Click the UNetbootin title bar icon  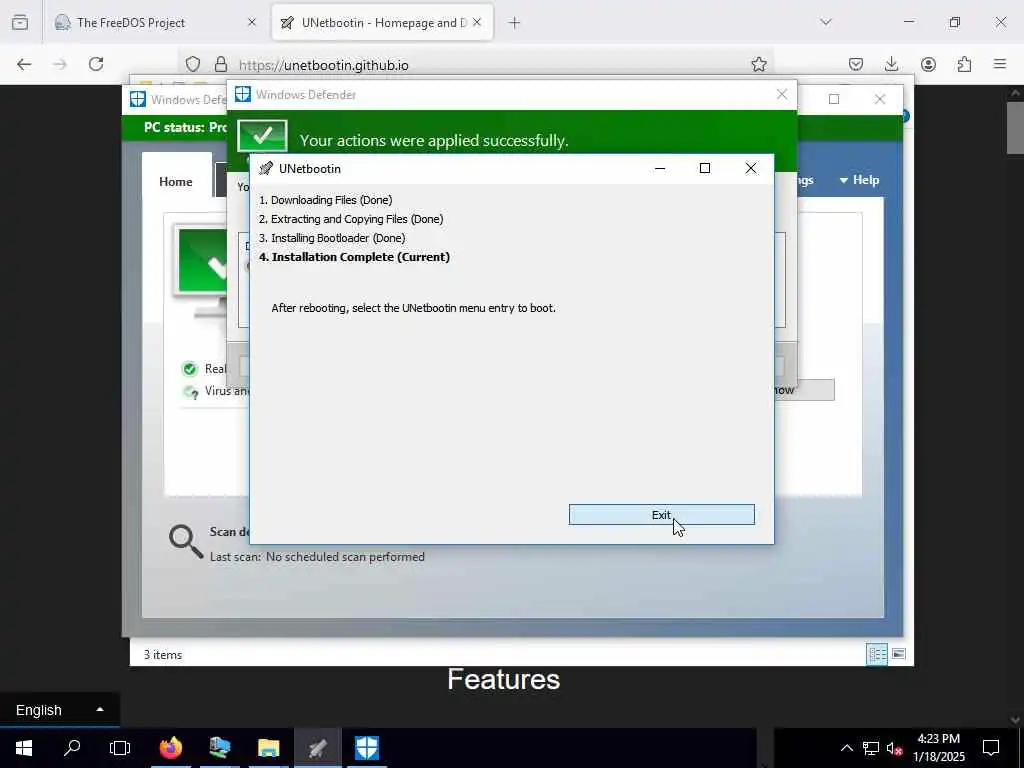click(266, 168)
